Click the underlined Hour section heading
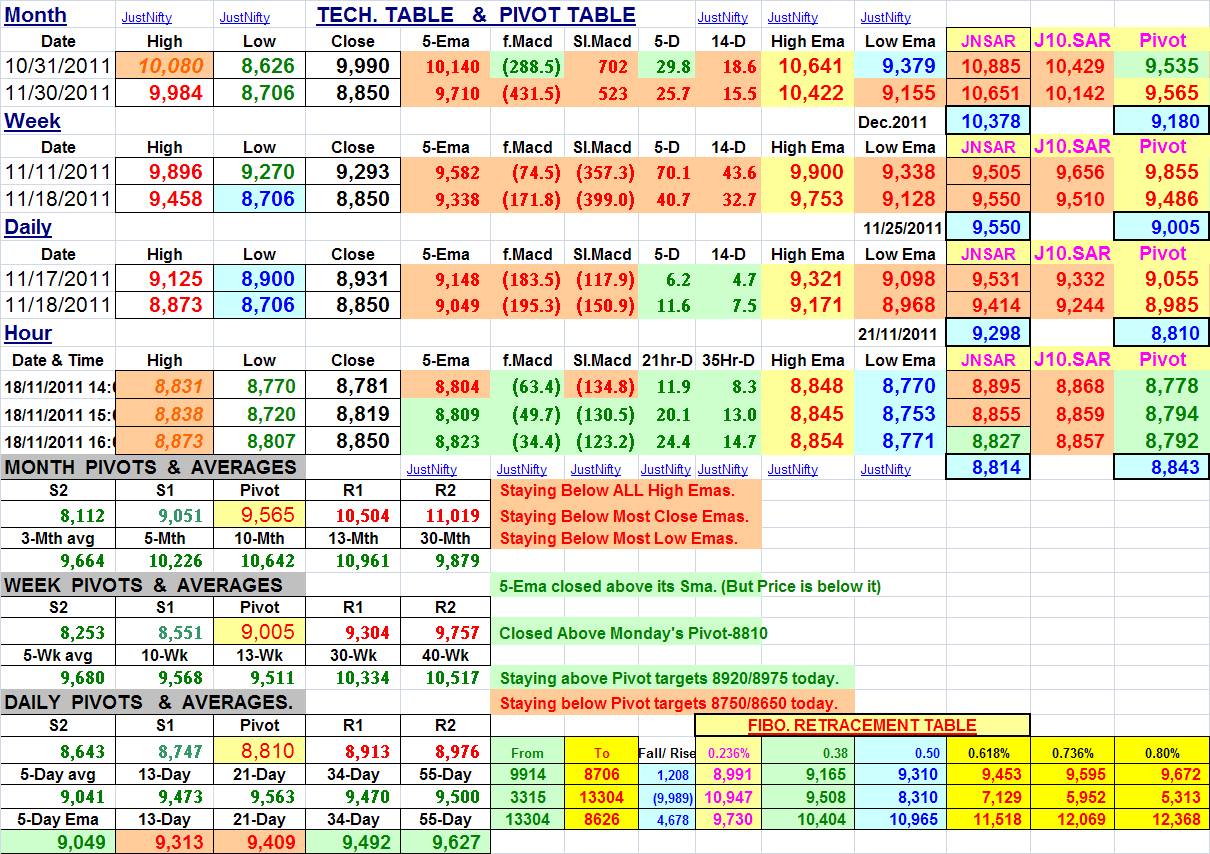The height and width of the screenshot is (854, 1210). tap(28, 333)
